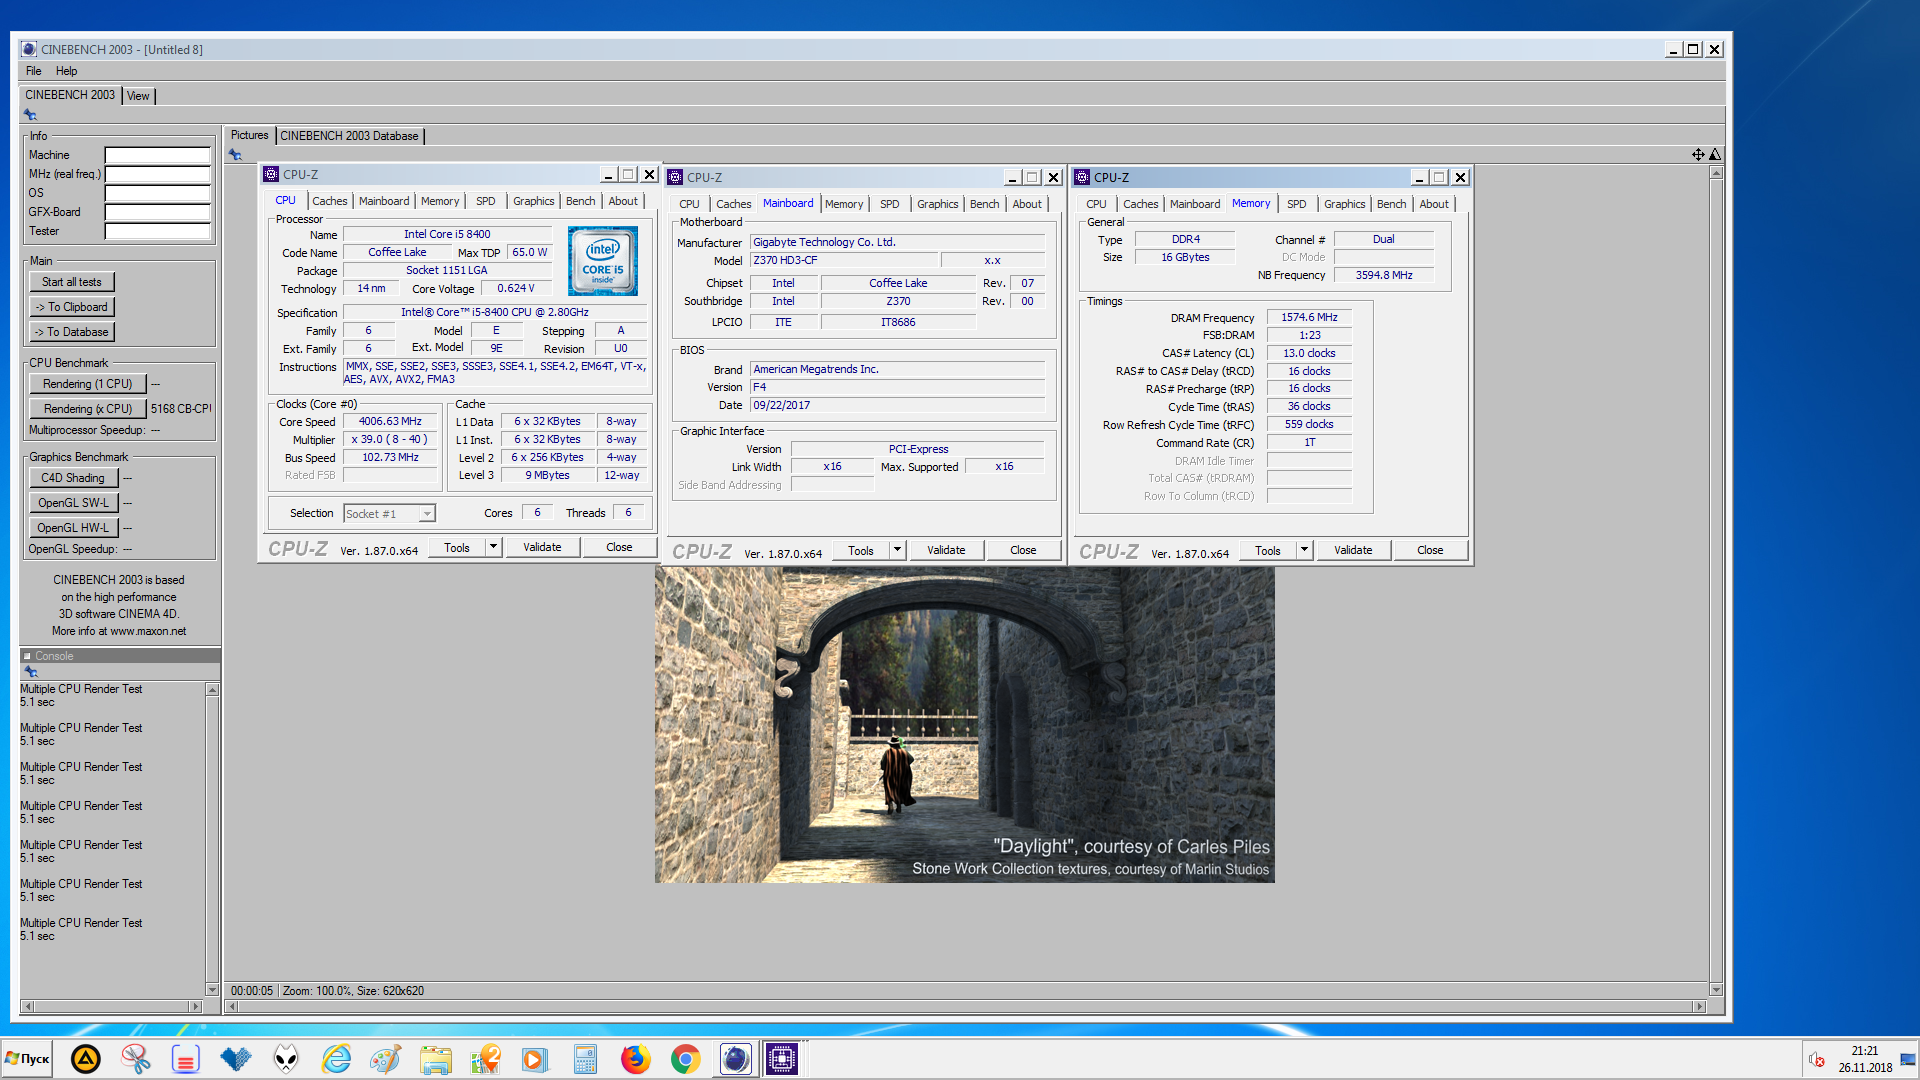Viewport: 1920px width, 1080px height.
Task: Click Close in Mainboard CPU-Z window
Action: pyautogui.click(x=1023, y=550)
